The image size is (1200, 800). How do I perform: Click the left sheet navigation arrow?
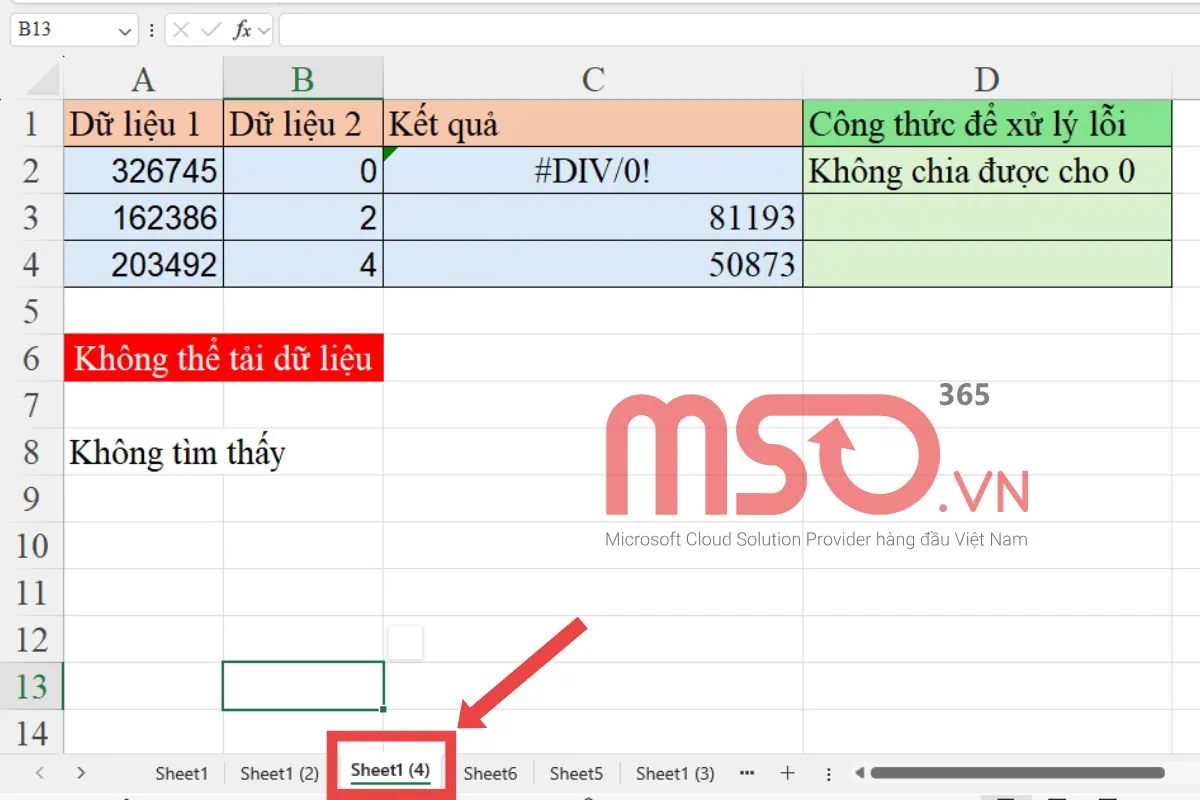pos(38,773)
